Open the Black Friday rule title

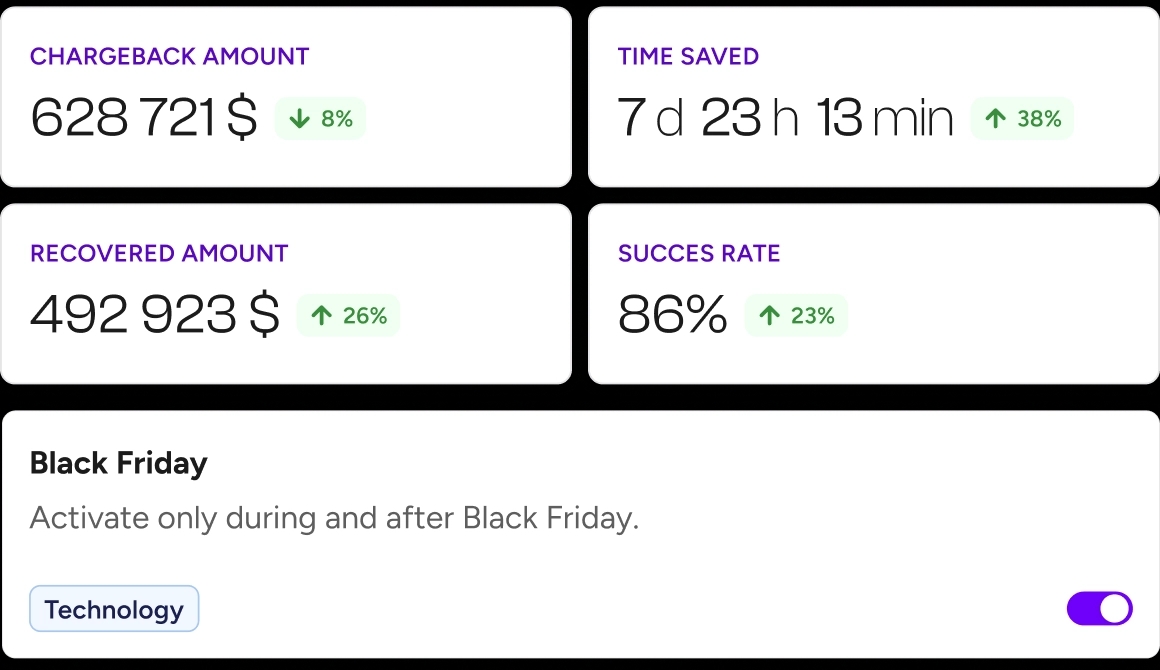tap(119, 463)
